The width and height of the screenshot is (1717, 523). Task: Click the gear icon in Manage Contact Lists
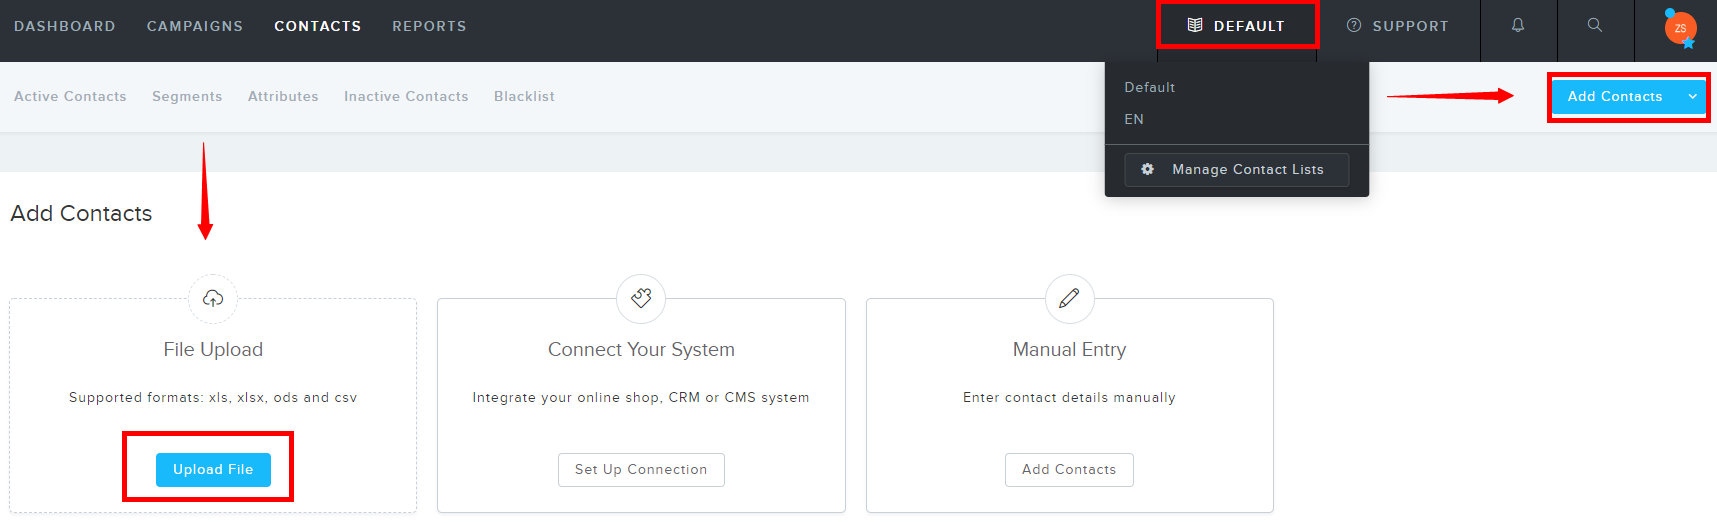[1148, 169]
